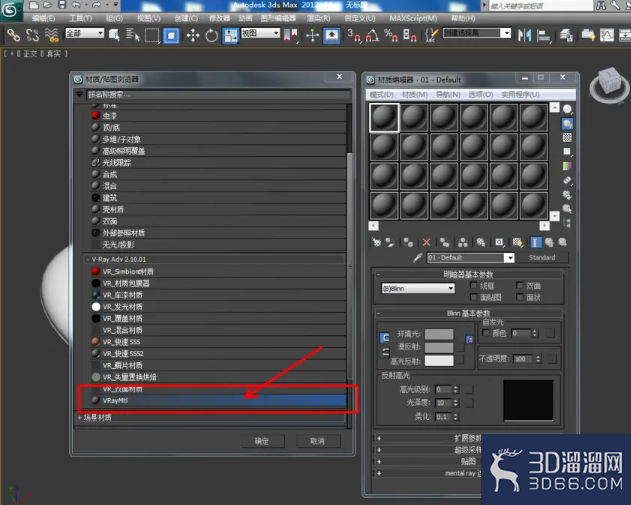
Task: Enable the 面状 faceted checkbox
Action: click(520, 297)
